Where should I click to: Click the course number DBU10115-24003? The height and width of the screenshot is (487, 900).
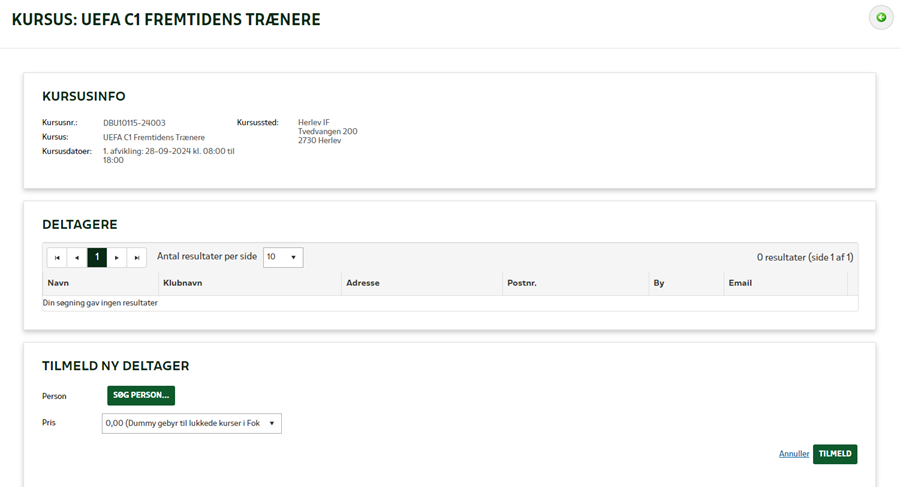134,123
